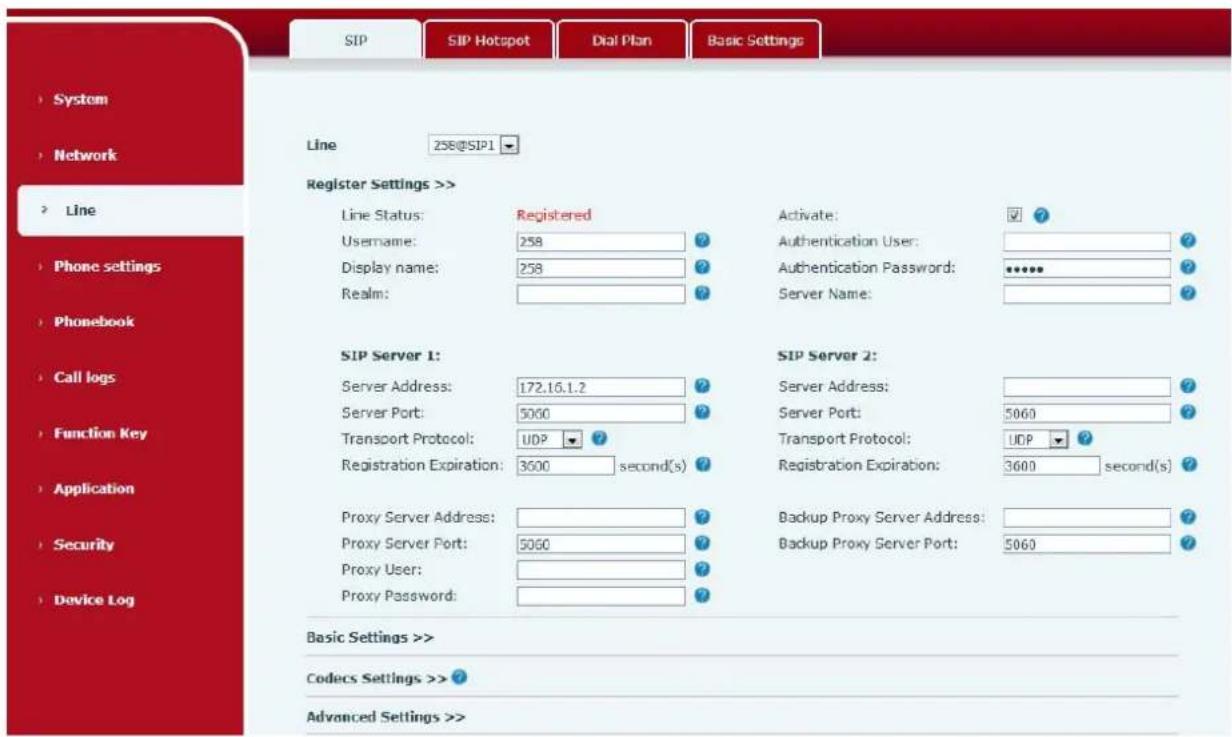Viewport: 1232px width, 737px height.
Task: Switch to the SIP Hotspot tab
Action: [x=488, y=41]
